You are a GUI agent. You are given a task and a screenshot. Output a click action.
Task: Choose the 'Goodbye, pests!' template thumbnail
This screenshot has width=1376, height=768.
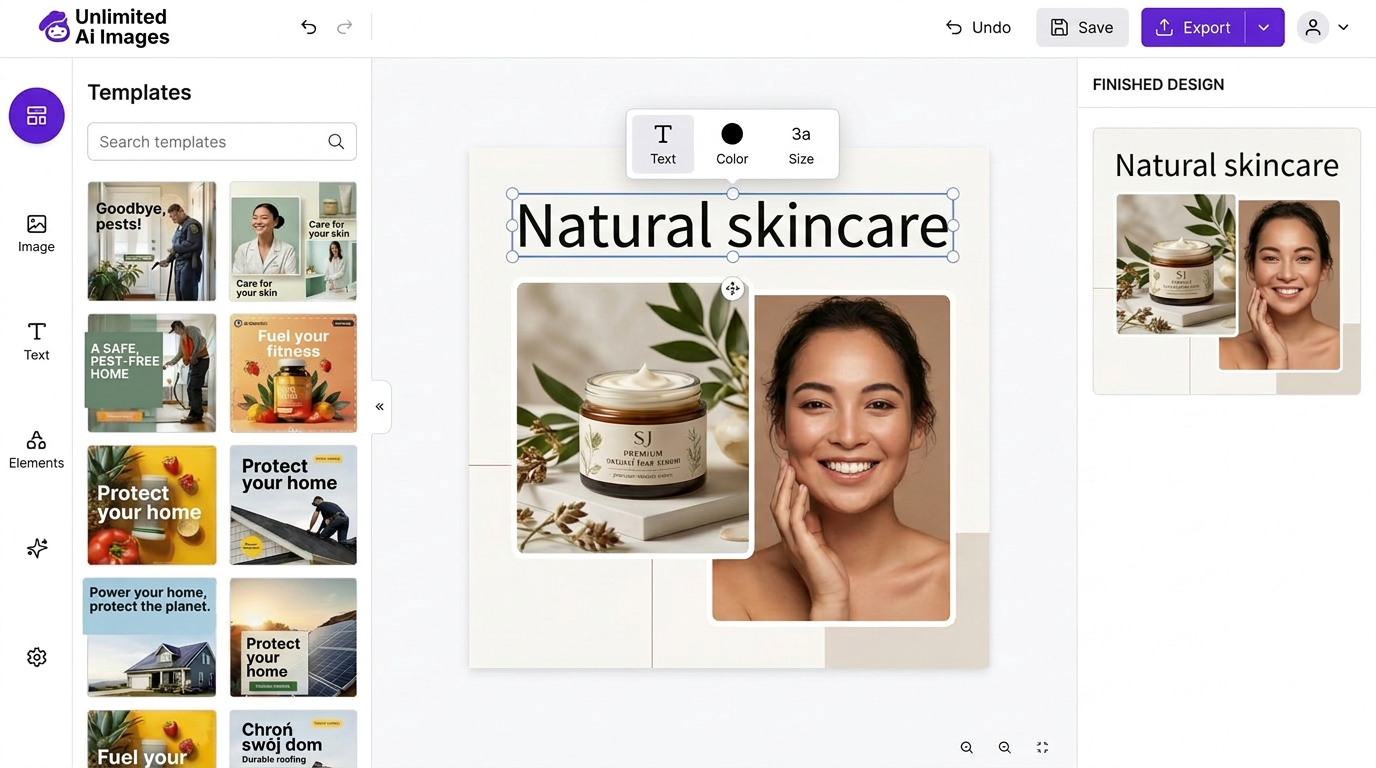pos(152,241)
